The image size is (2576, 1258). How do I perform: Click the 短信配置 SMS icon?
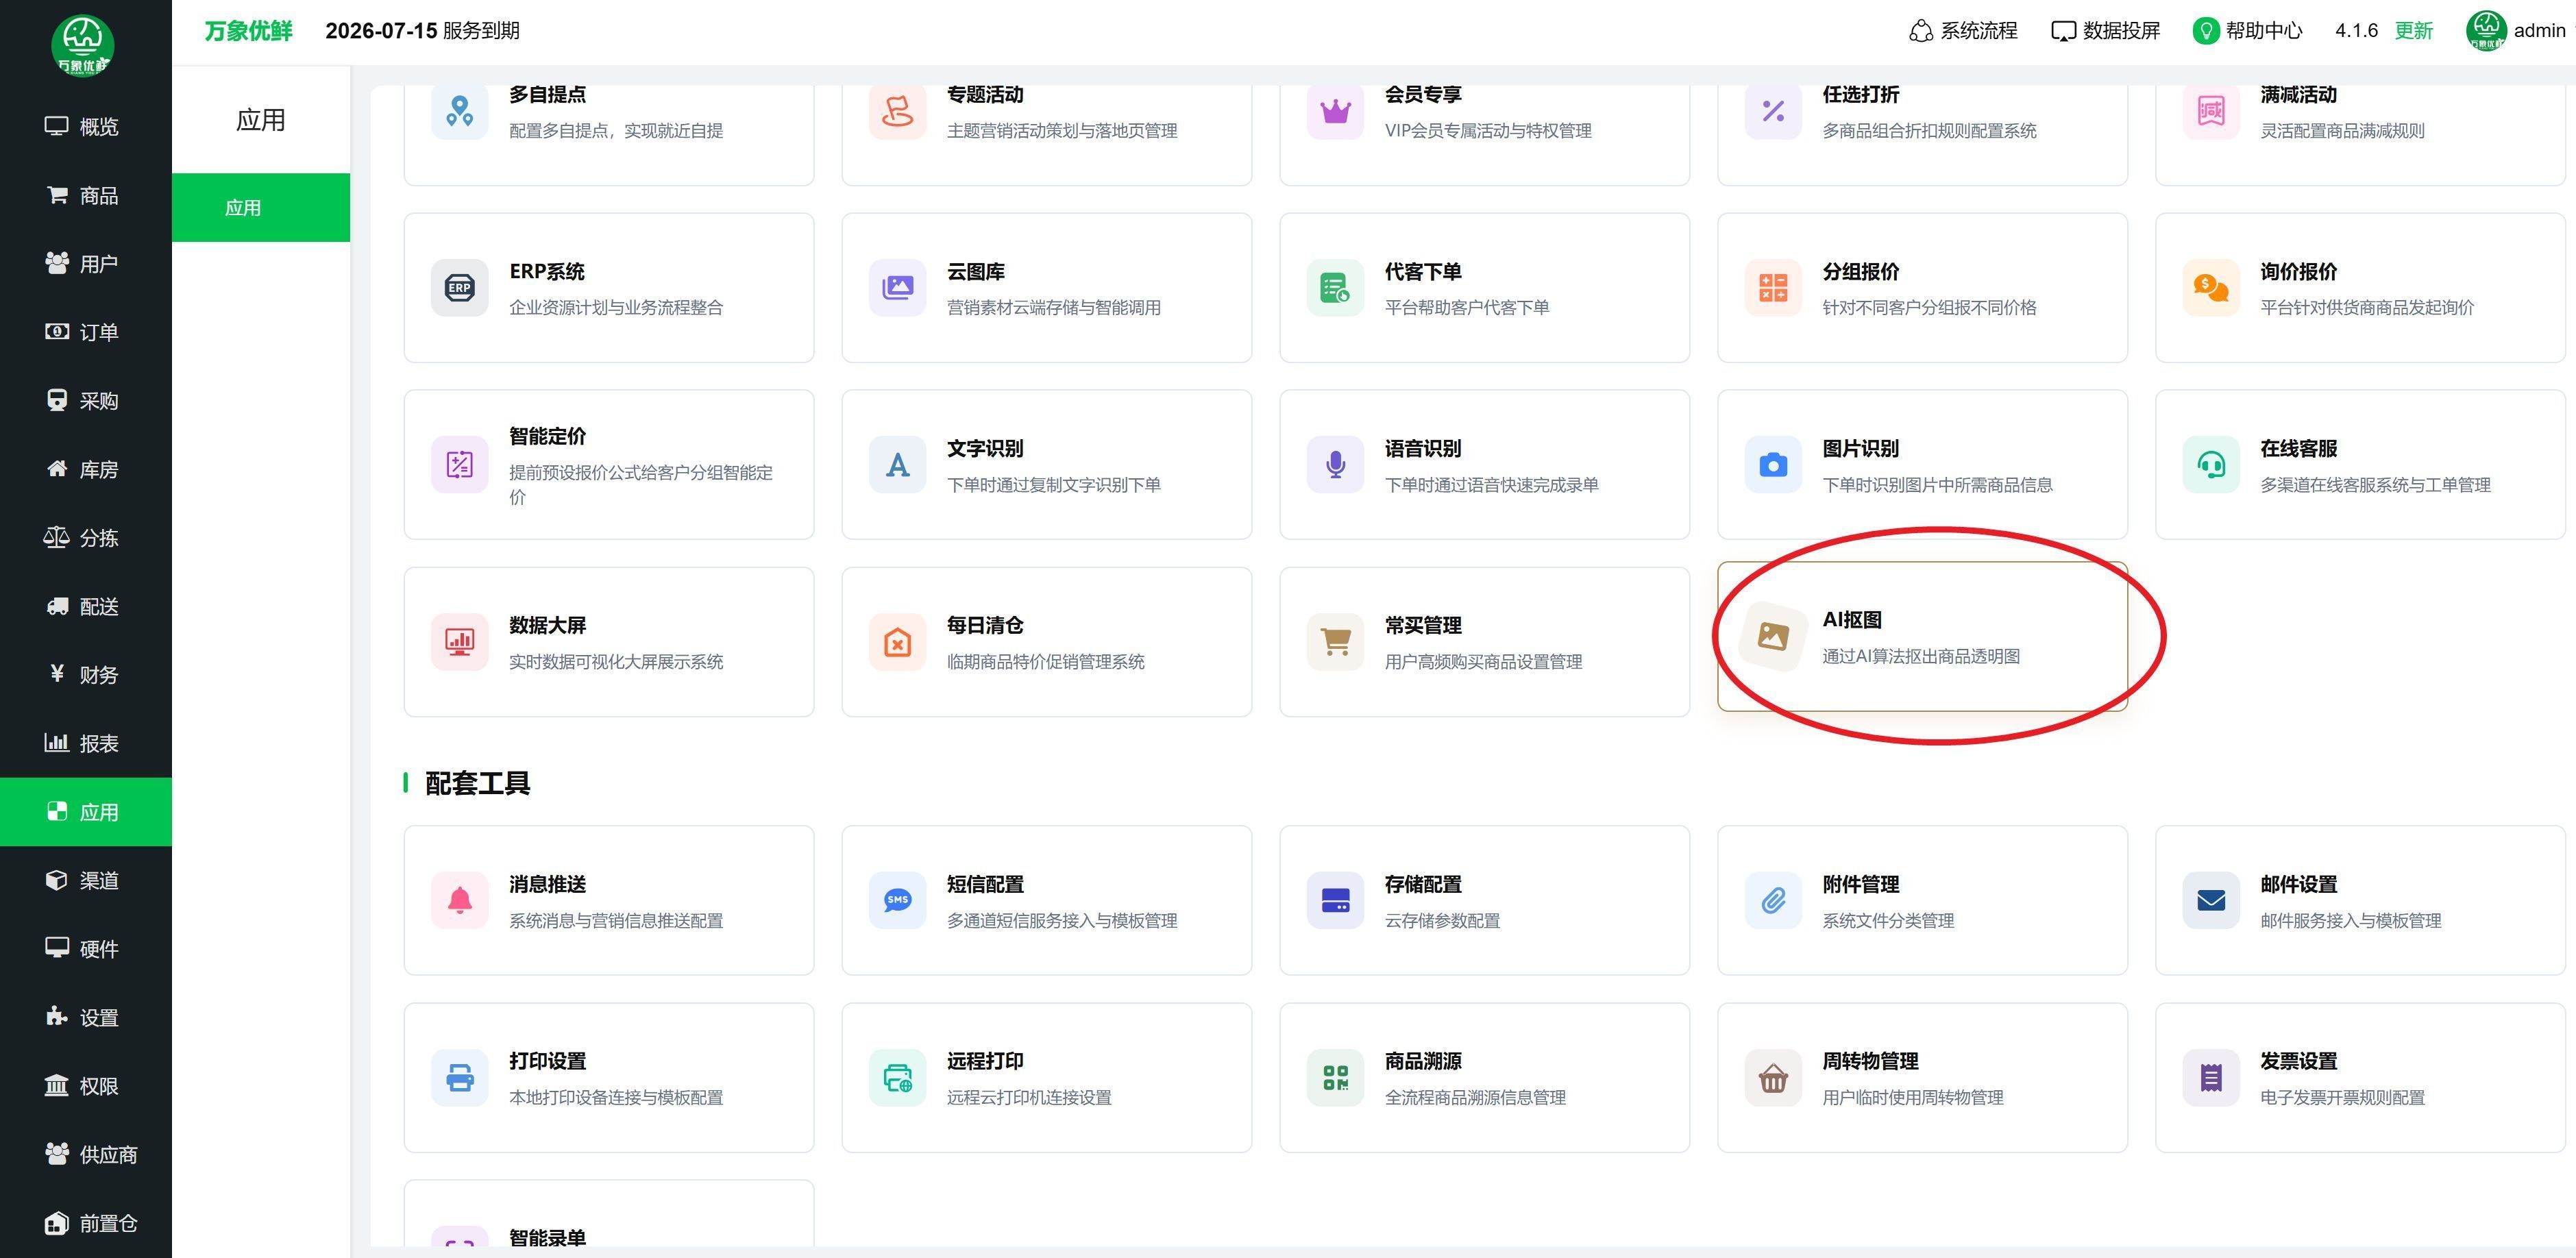click(x=897, y=900)
